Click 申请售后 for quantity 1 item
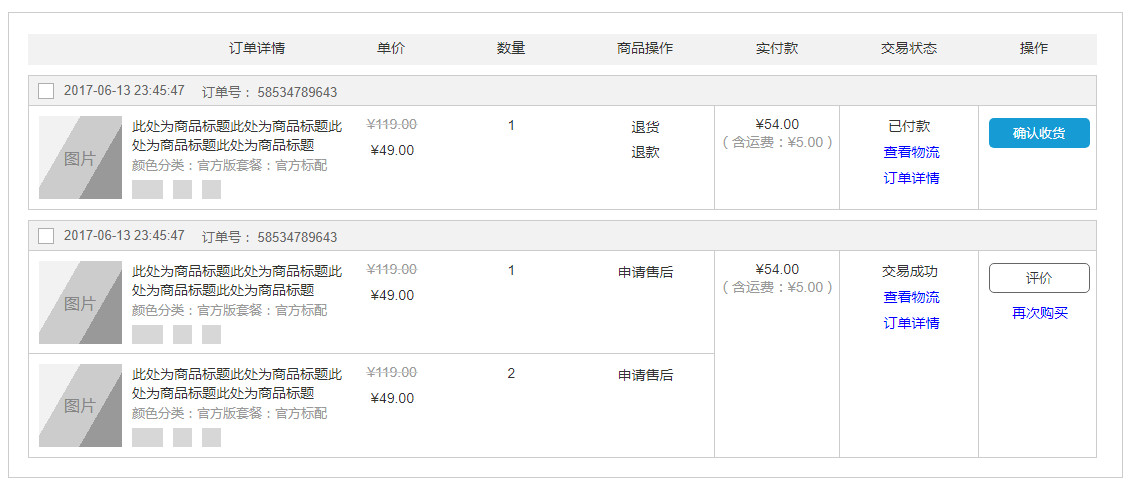 tap(645, 272)
